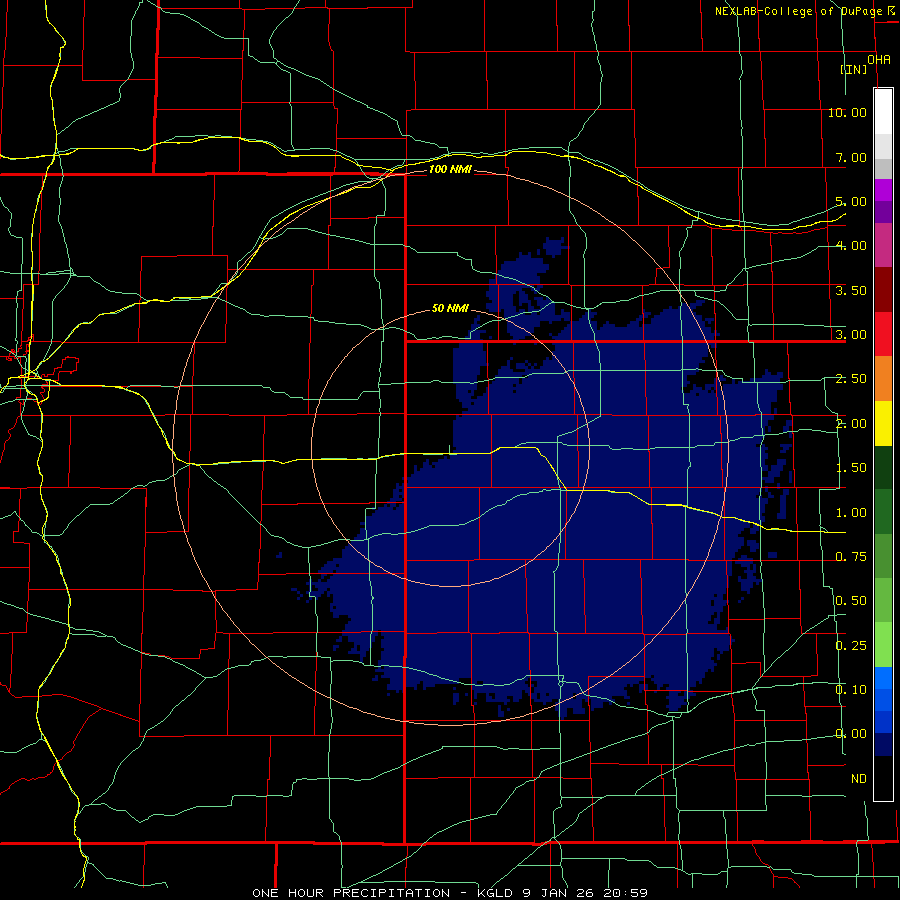Click the 5.00 legend value

tap(851, 201)
